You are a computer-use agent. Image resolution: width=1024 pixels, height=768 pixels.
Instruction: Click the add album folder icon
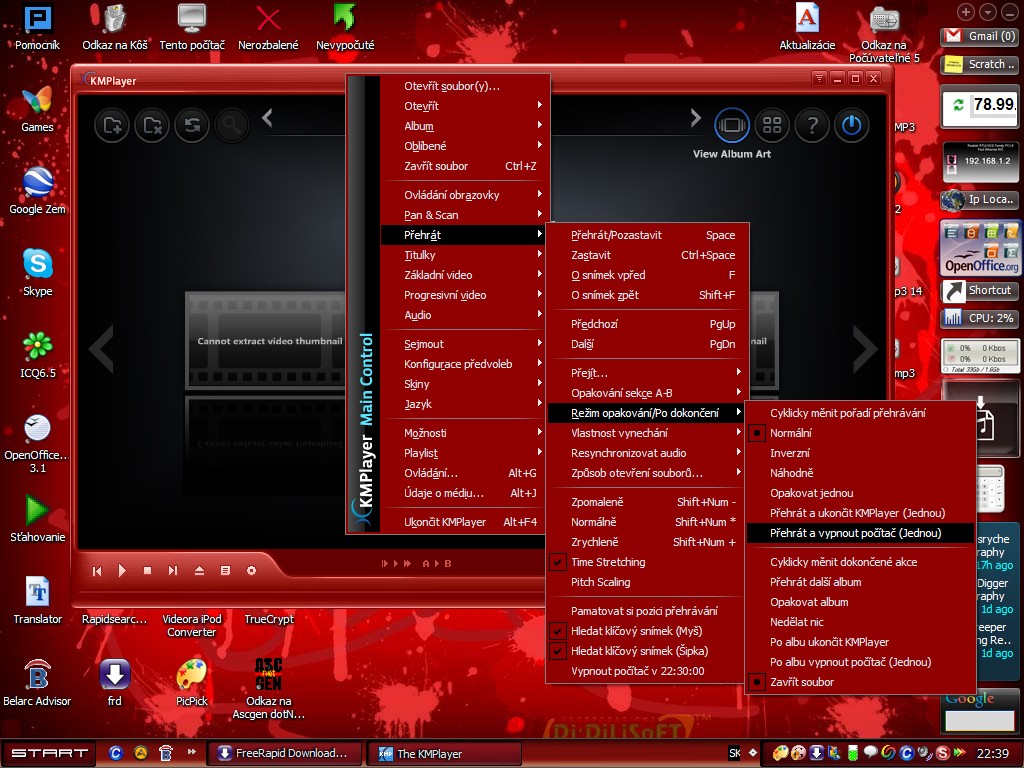coord(112,125)
